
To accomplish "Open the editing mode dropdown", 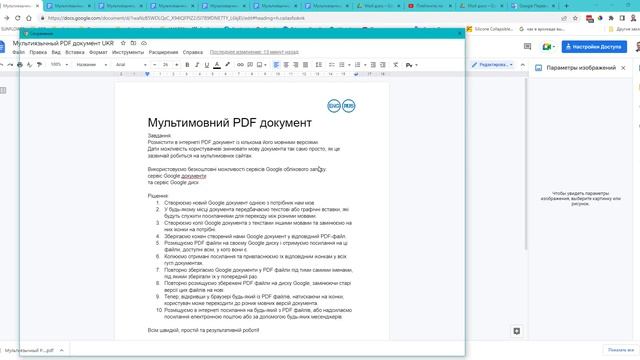I will click(x=492, y=64).
